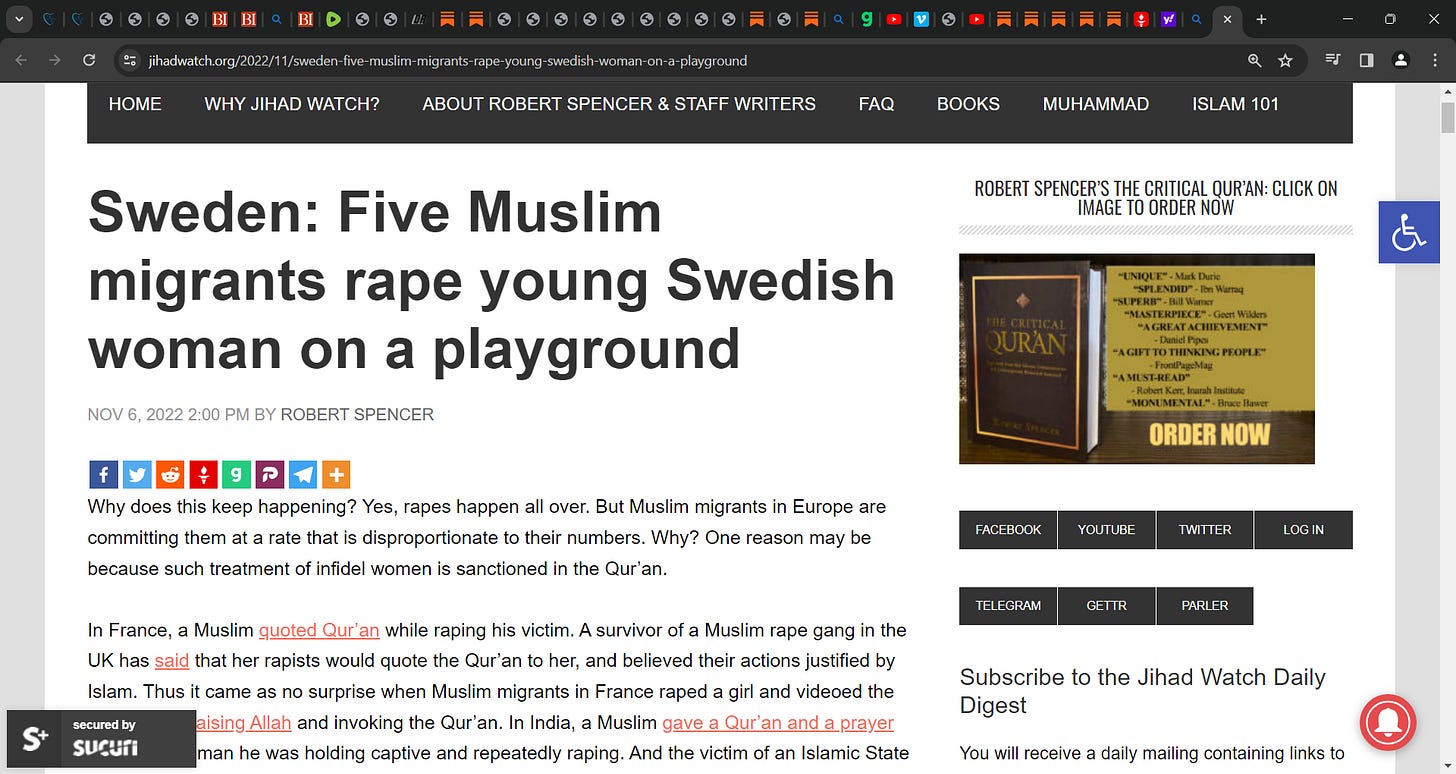Click the red GETTR torch share icon

click(x=203, y=474)
